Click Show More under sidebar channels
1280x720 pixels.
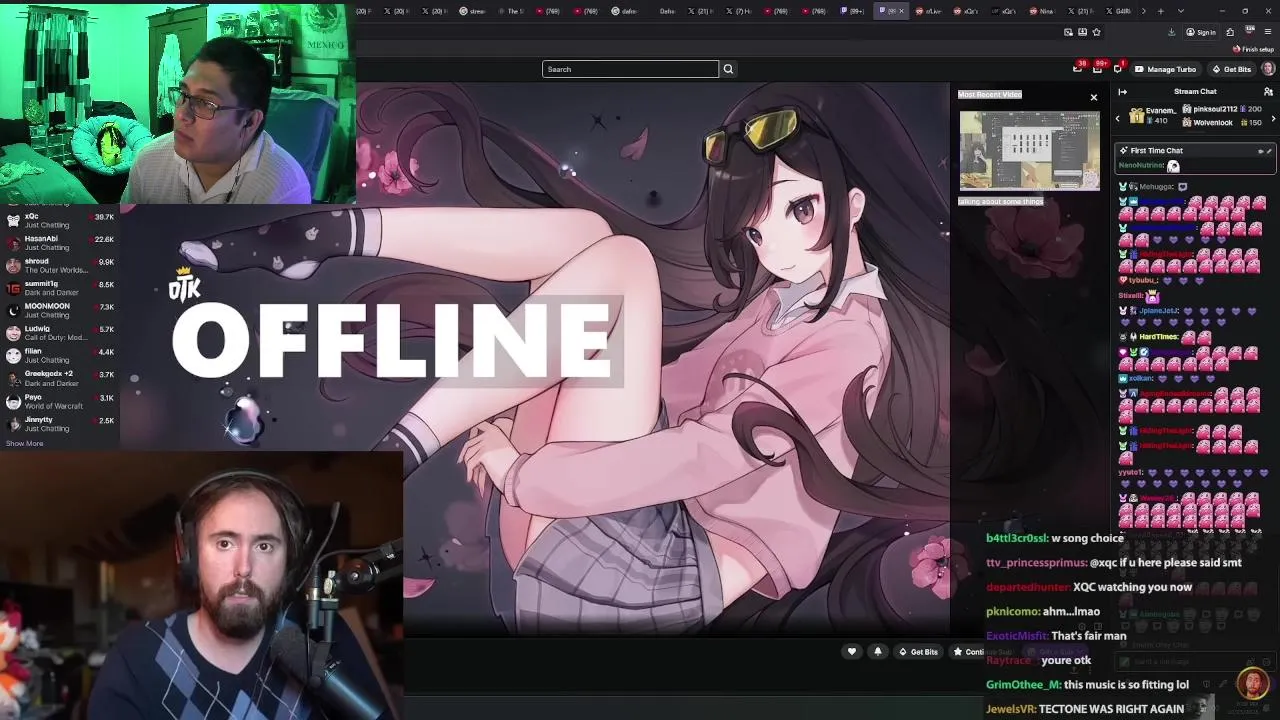pos(24,443)
